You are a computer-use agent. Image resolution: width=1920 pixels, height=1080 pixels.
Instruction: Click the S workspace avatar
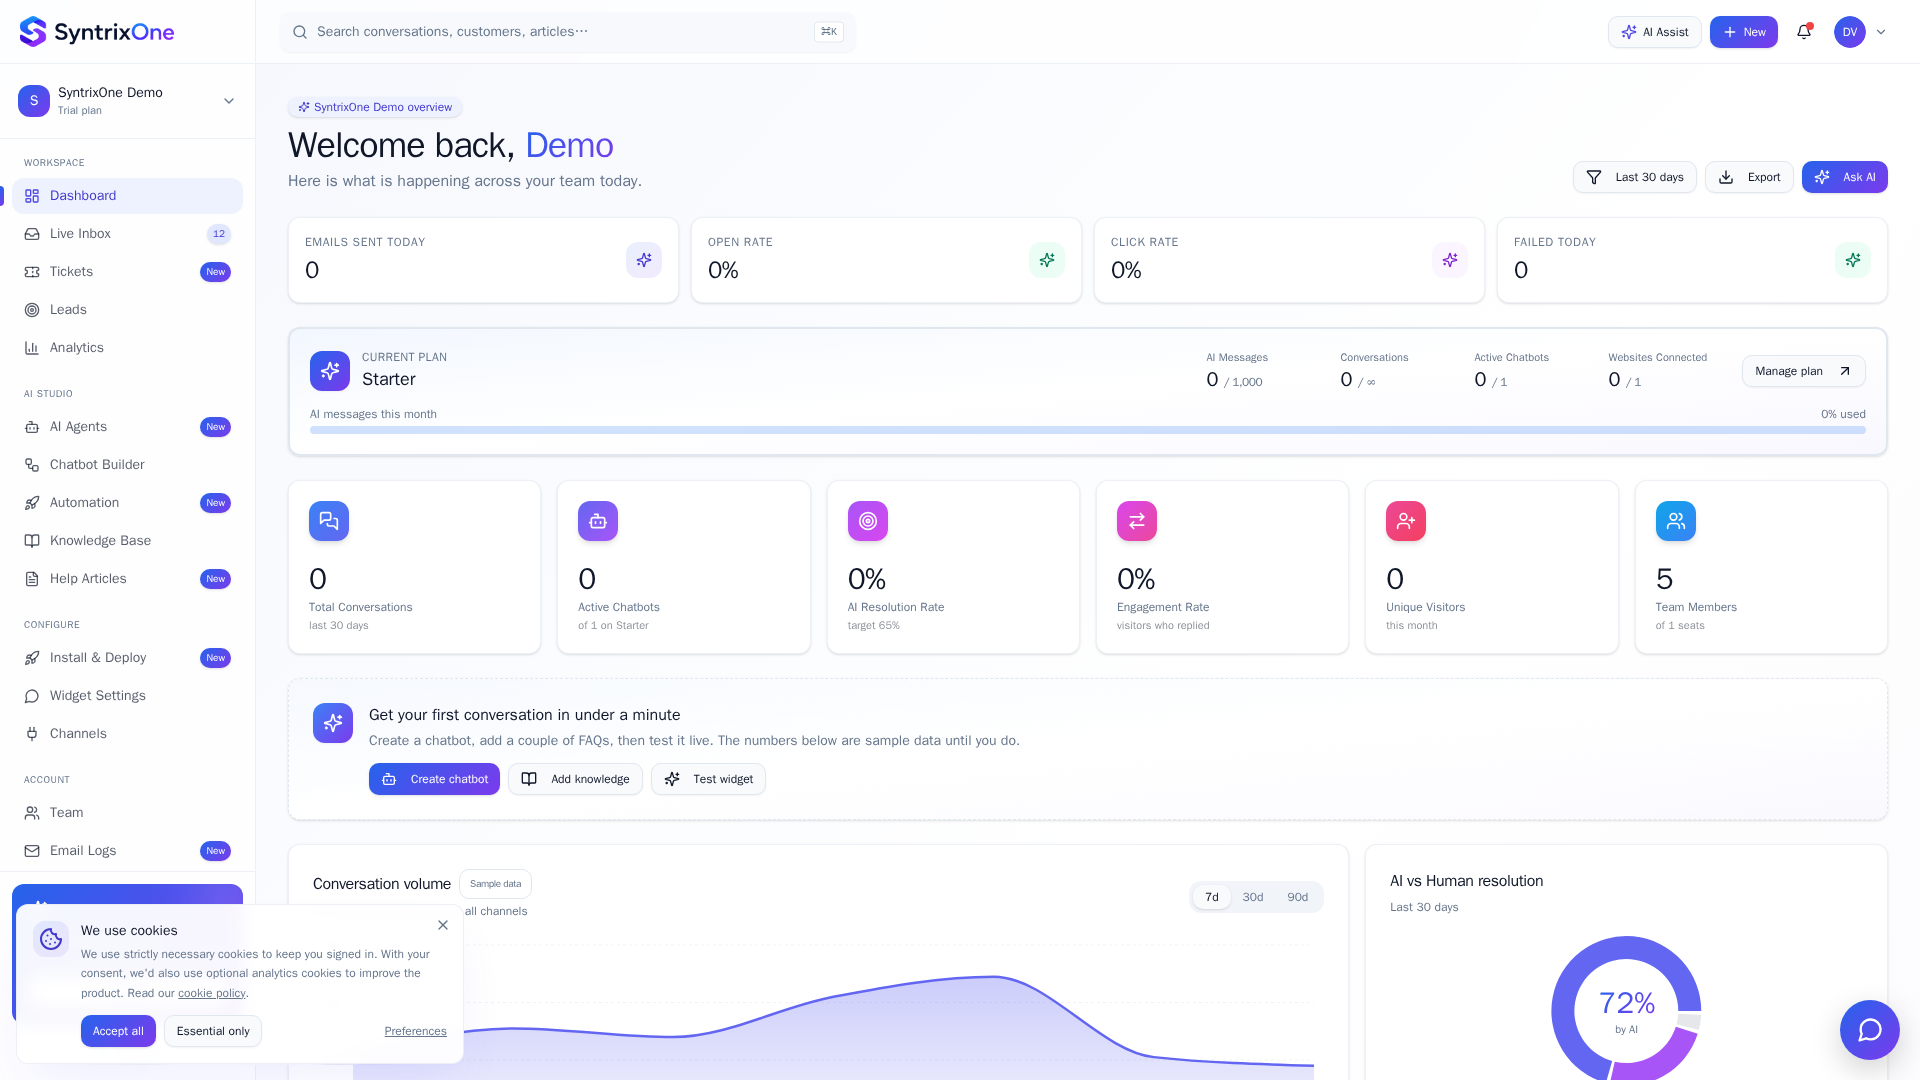click(34, 101)
